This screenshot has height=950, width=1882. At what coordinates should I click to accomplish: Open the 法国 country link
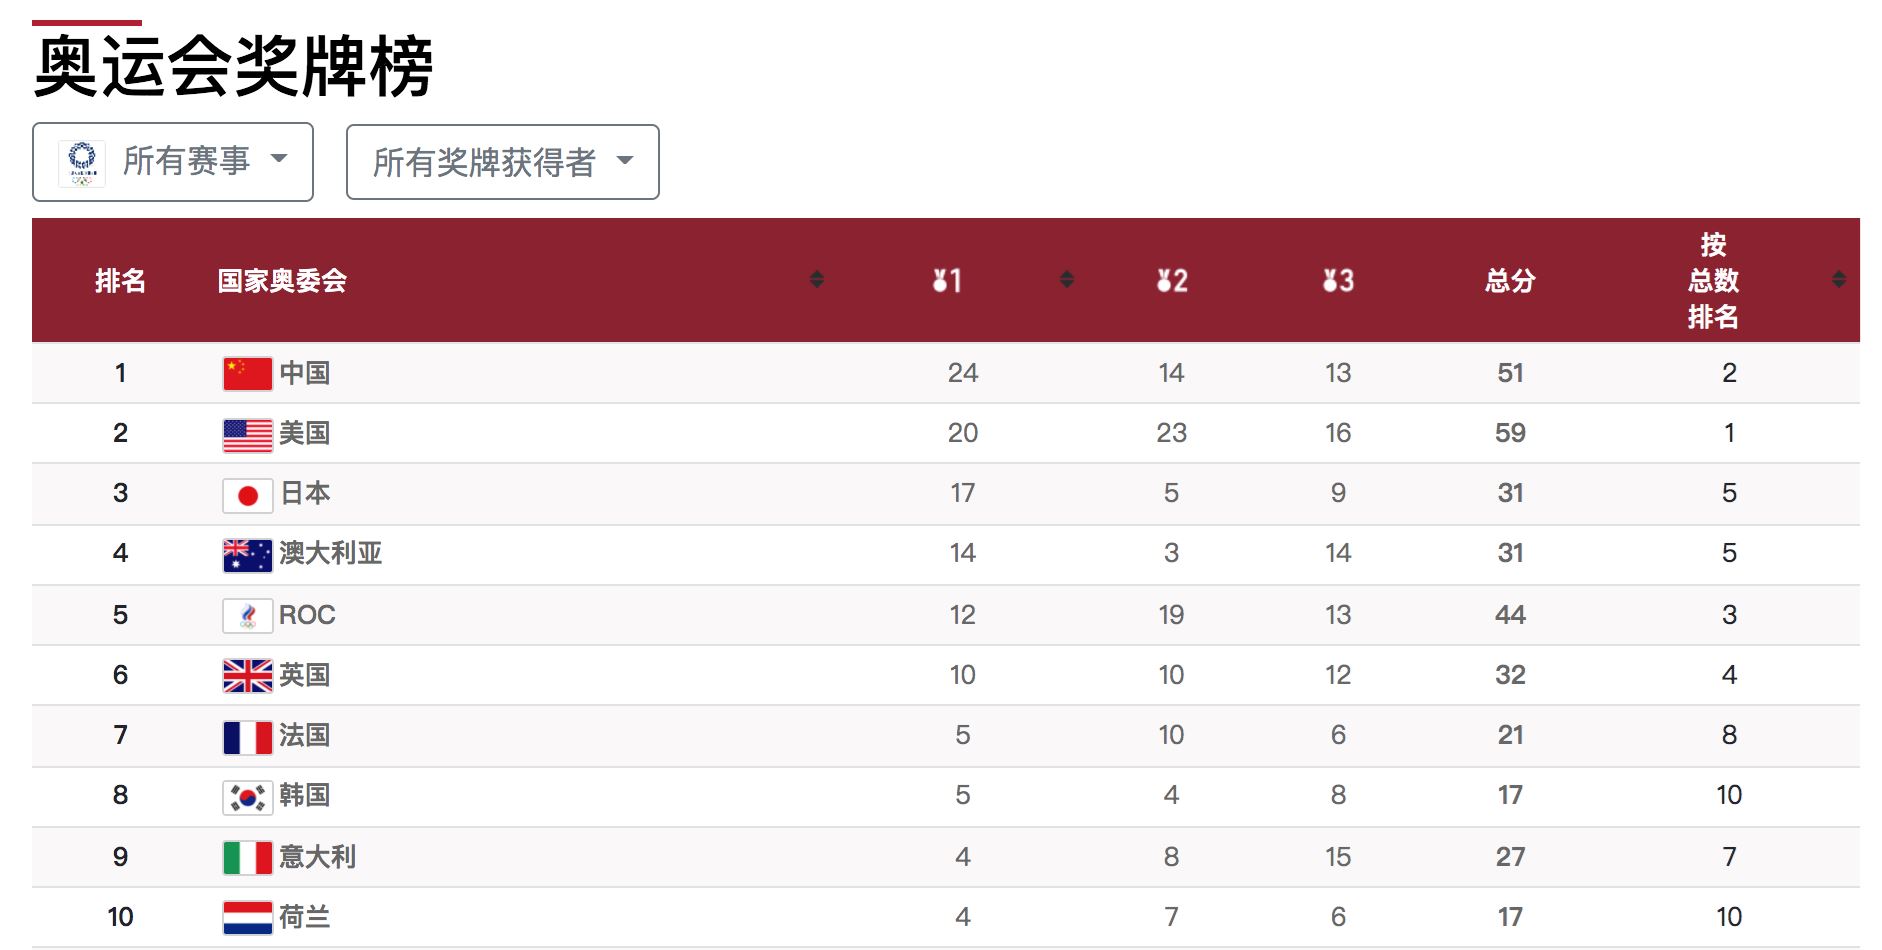304,736
